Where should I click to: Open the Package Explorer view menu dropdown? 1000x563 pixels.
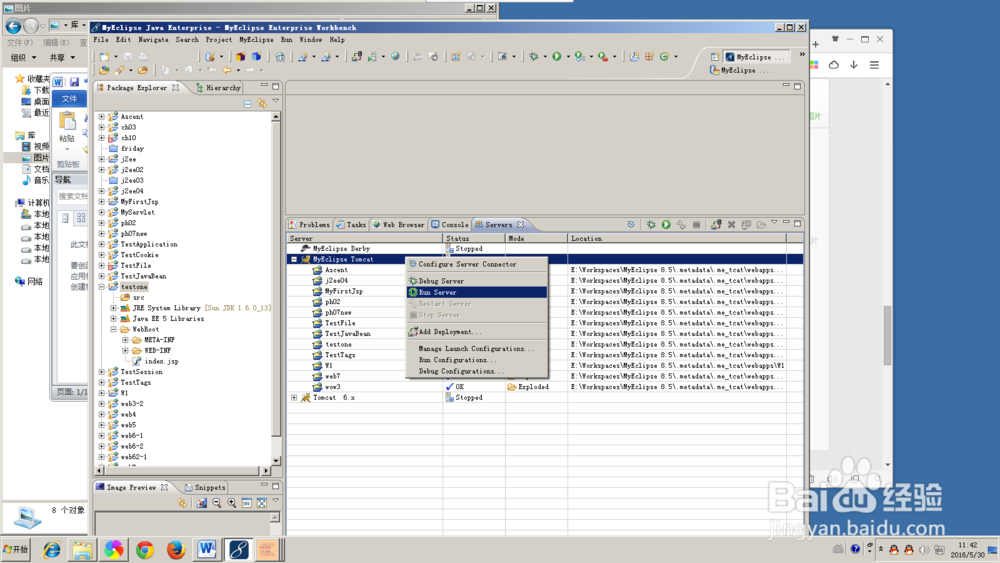tap(276, 101)
